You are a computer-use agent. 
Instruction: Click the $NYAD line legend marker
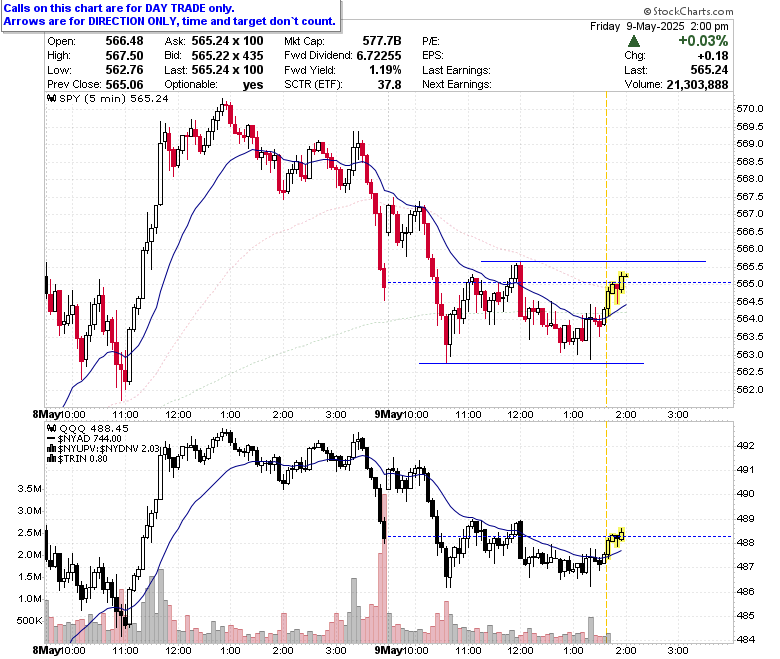pyautogui.click(x=51, y=439)
